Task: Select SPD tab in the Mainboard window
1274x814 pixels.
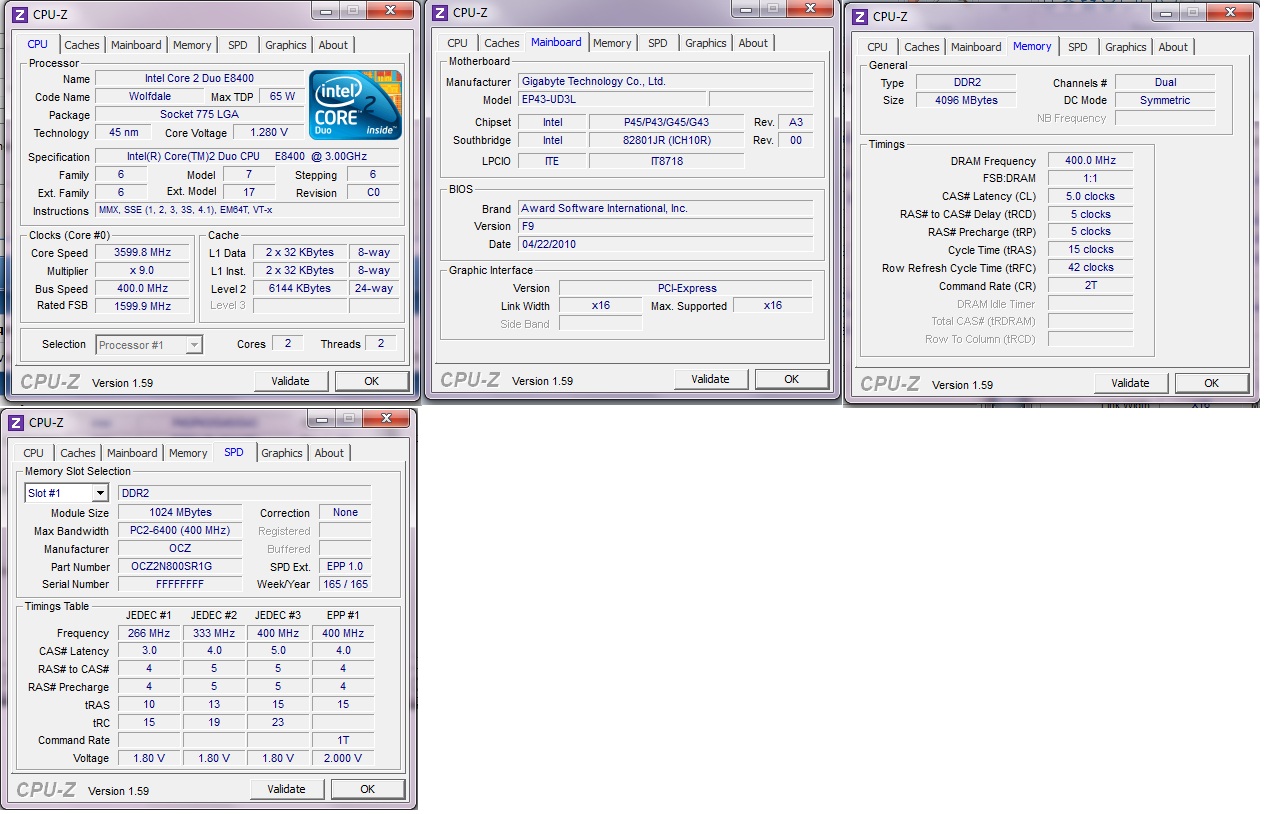Action: point(658,43)
